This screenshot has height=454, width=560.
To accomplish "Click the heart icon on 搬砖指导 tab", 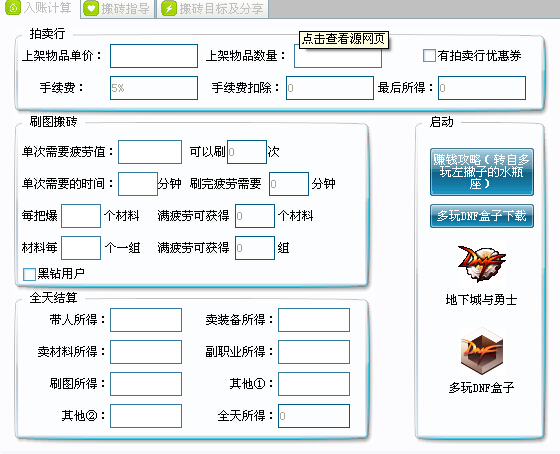I will (x=91, y=9).
